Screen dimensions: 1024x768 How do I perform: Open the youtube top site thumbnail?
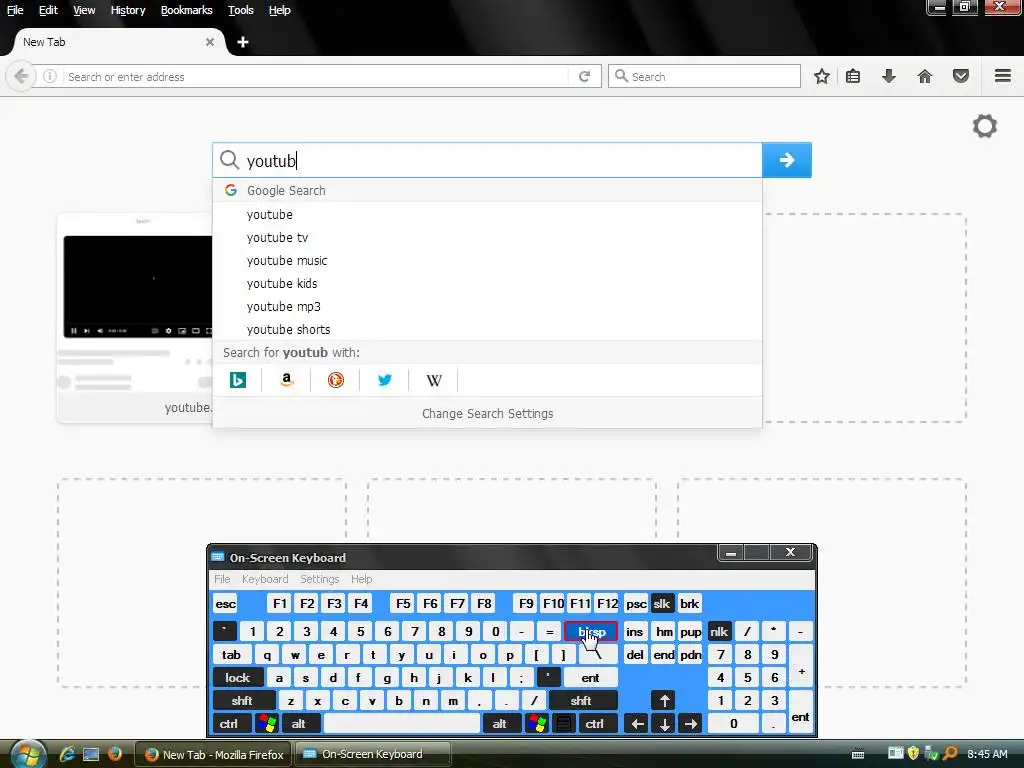click(135, 318)
